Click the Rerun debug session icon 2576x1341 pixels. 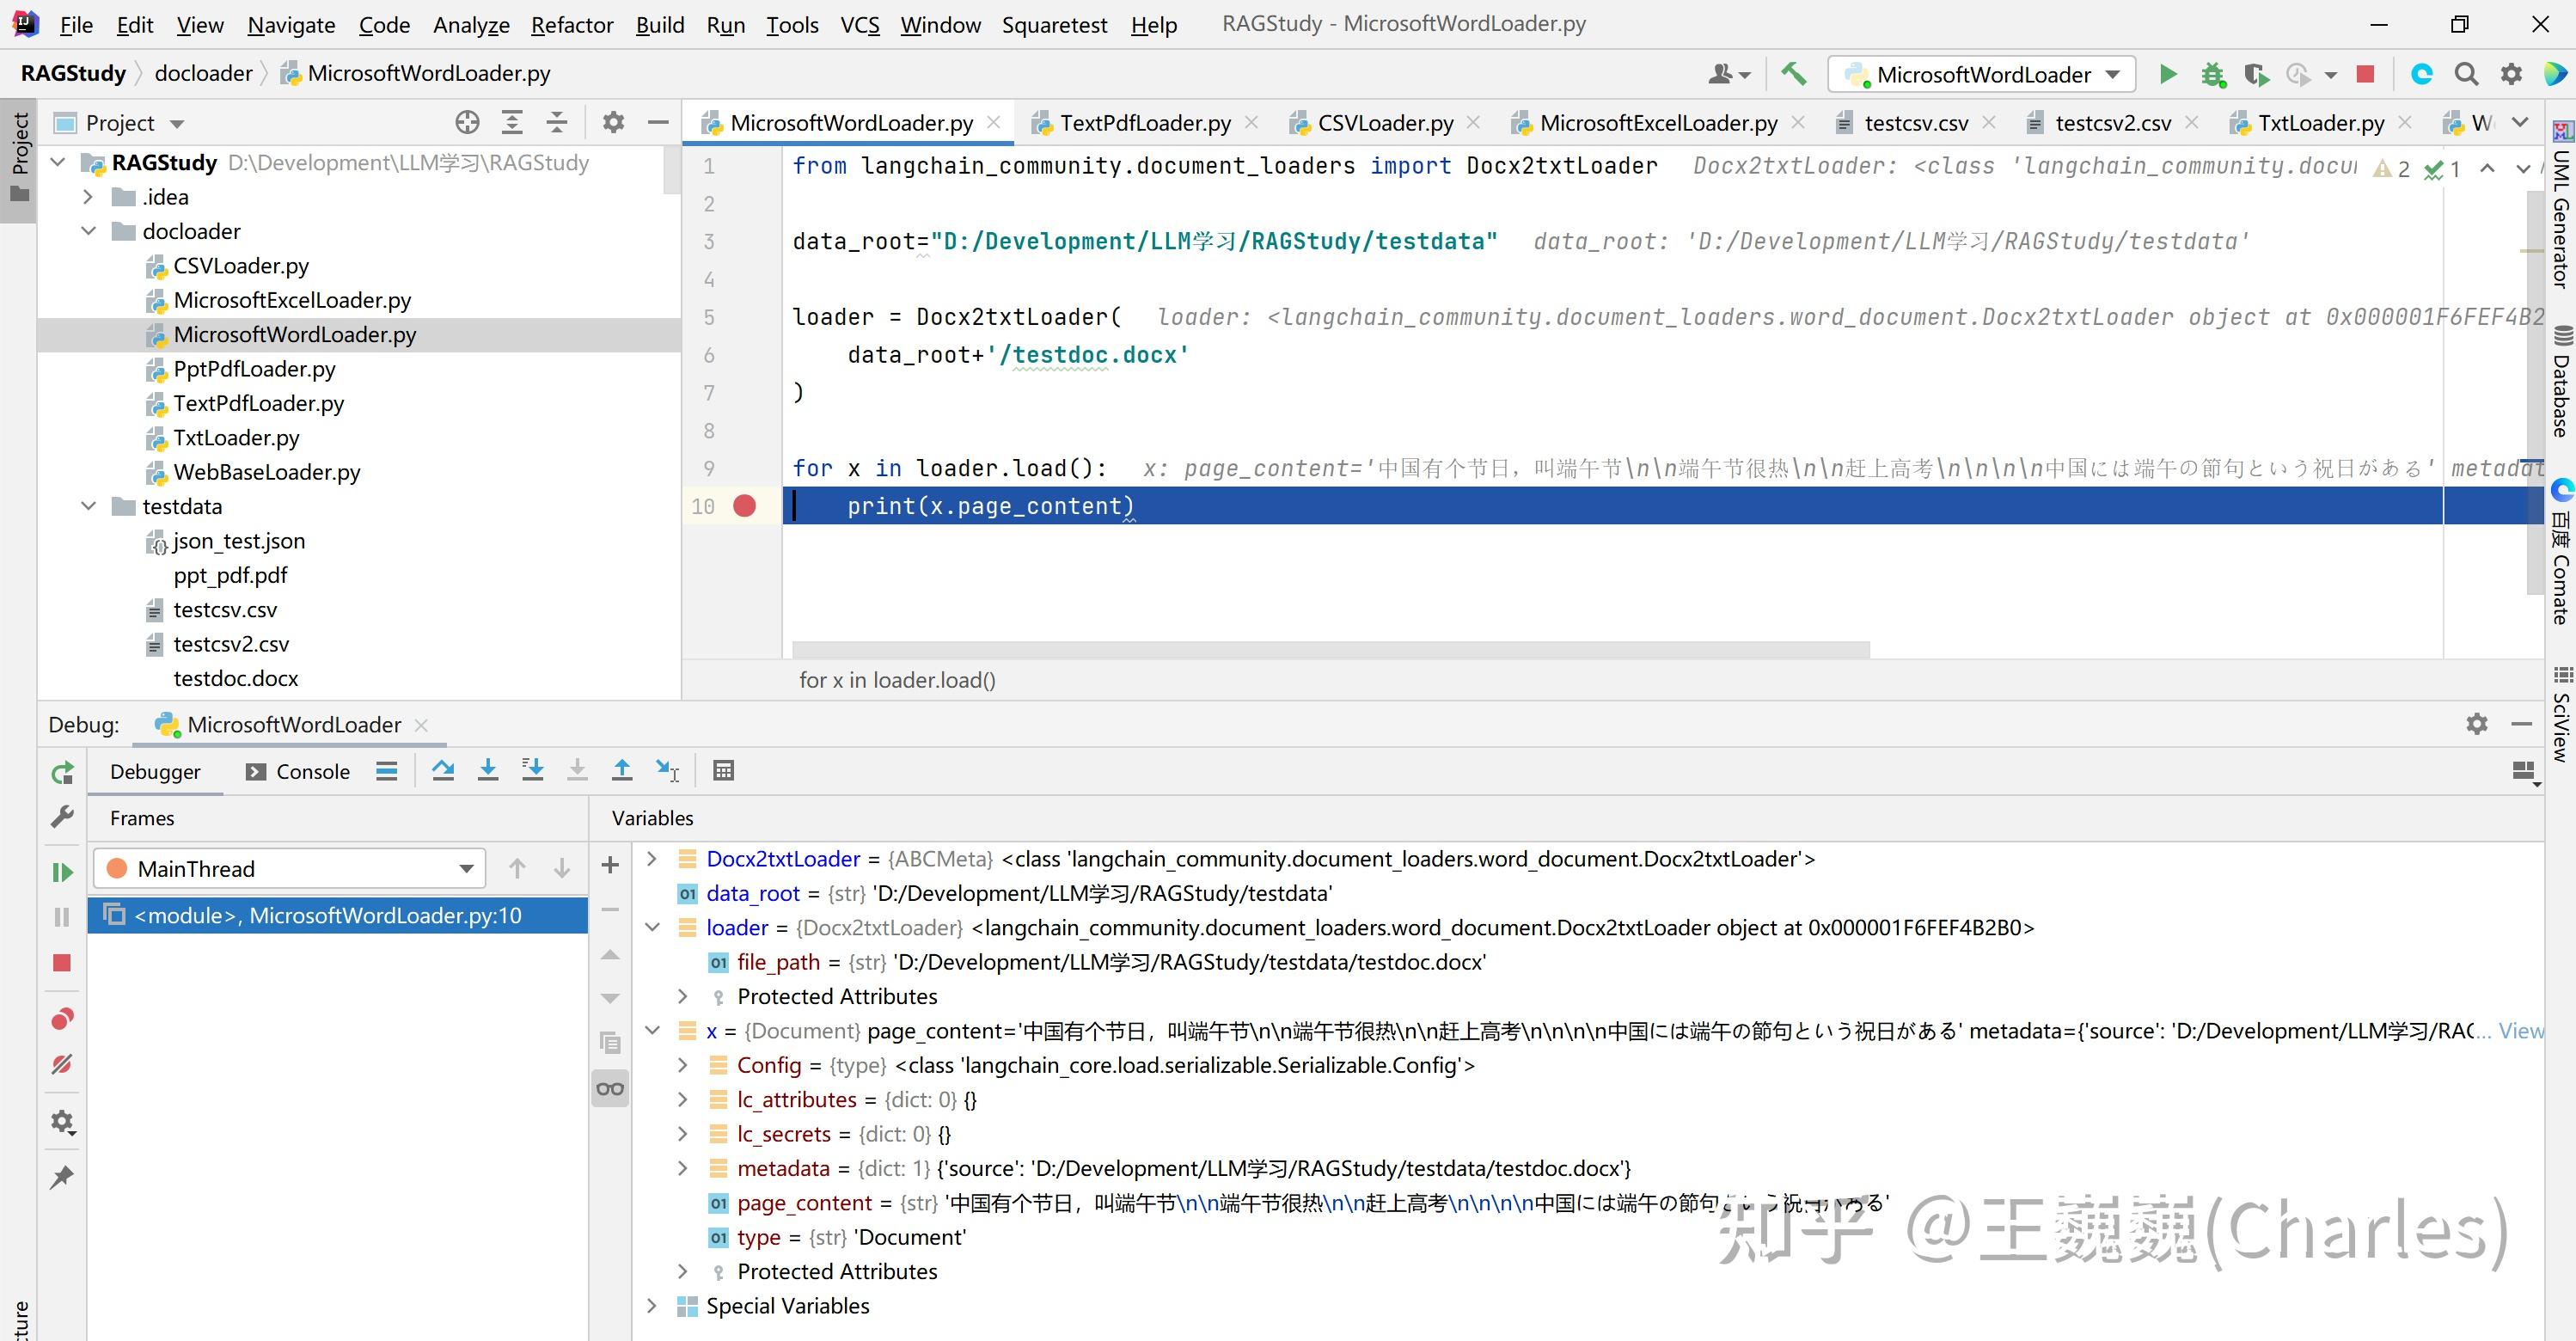pos(62,772)
